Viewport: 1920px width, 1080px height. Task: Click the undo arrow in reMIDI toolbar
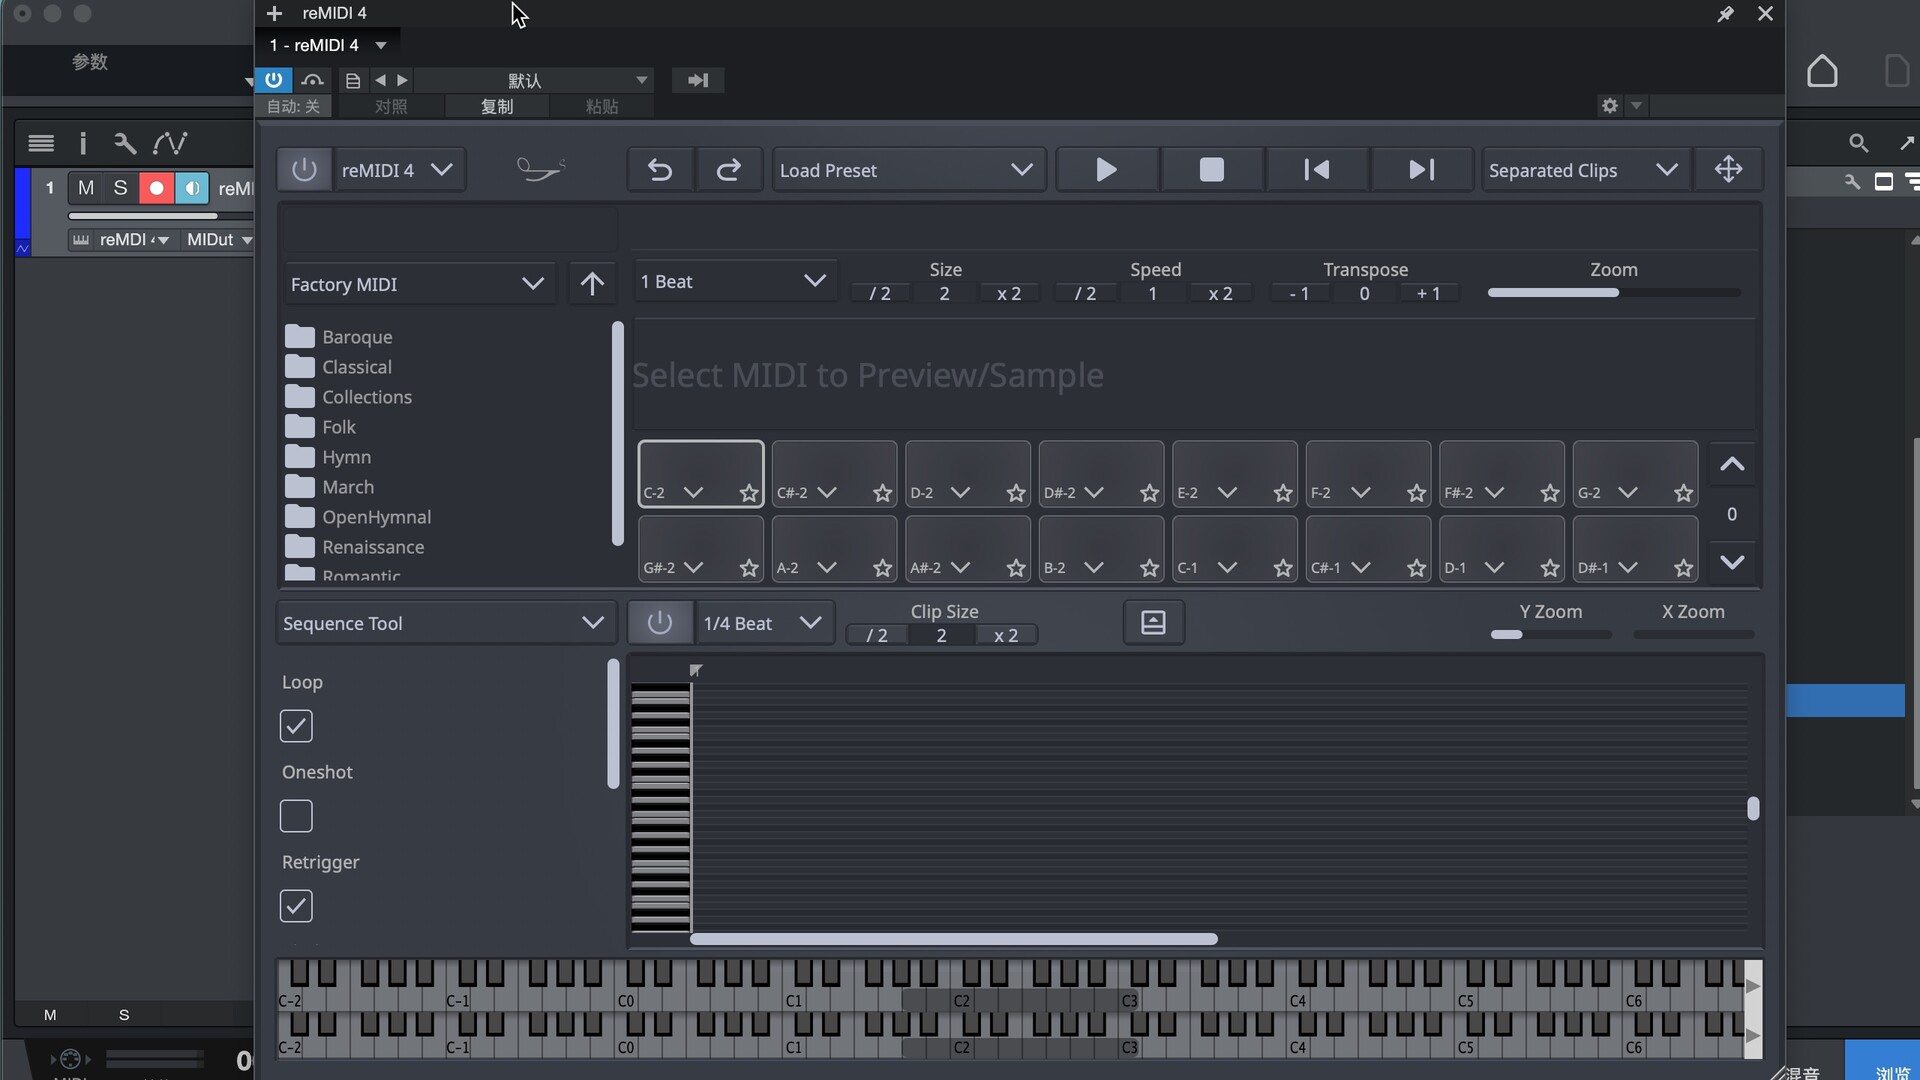pyautogui.click(x=660, y=170)
